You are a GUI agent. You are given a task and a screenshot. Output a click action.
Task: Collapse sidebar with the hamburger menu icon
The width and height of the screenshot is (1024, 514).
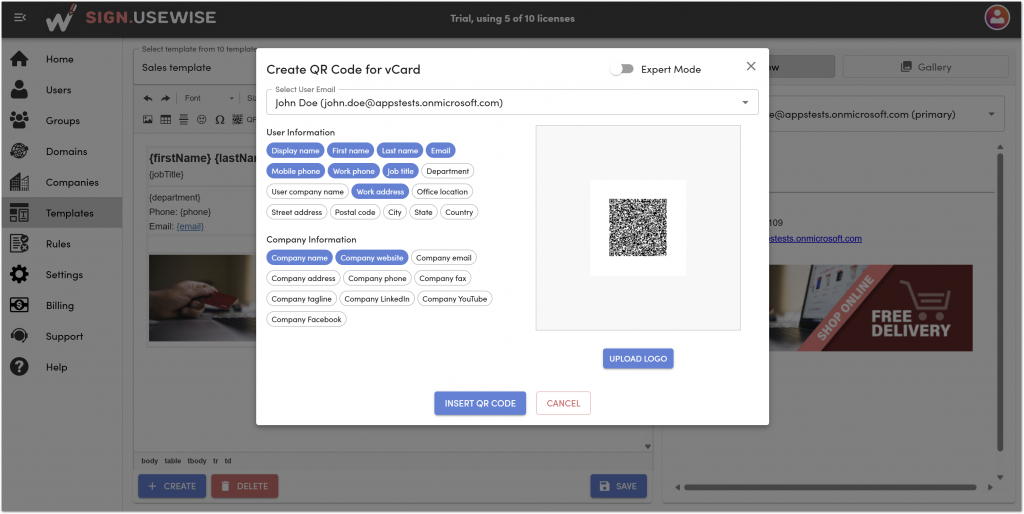point(20,18)
